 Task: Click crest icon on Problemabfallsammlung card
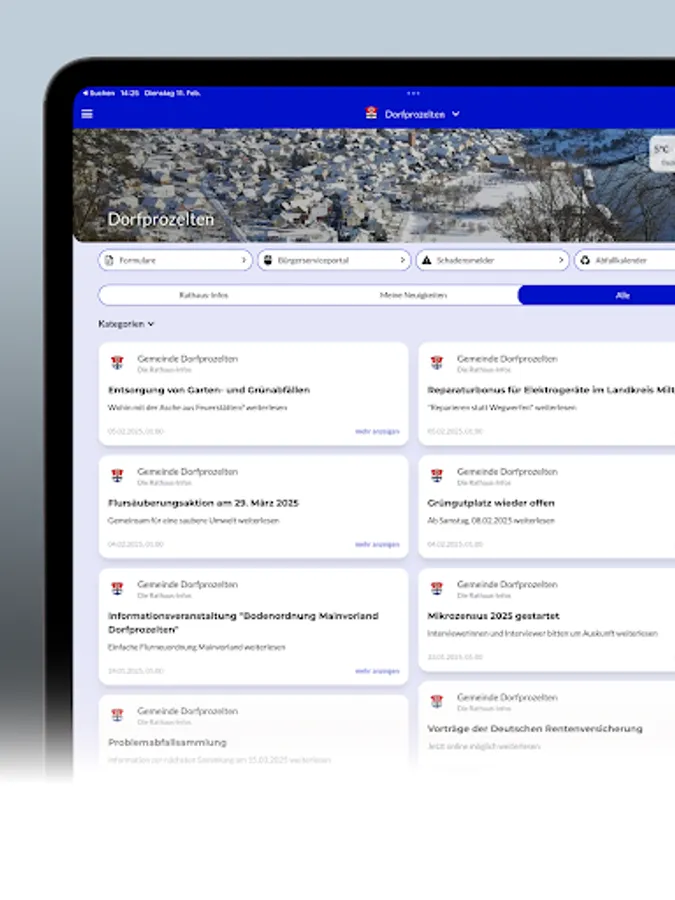click(x=118, y=715)
